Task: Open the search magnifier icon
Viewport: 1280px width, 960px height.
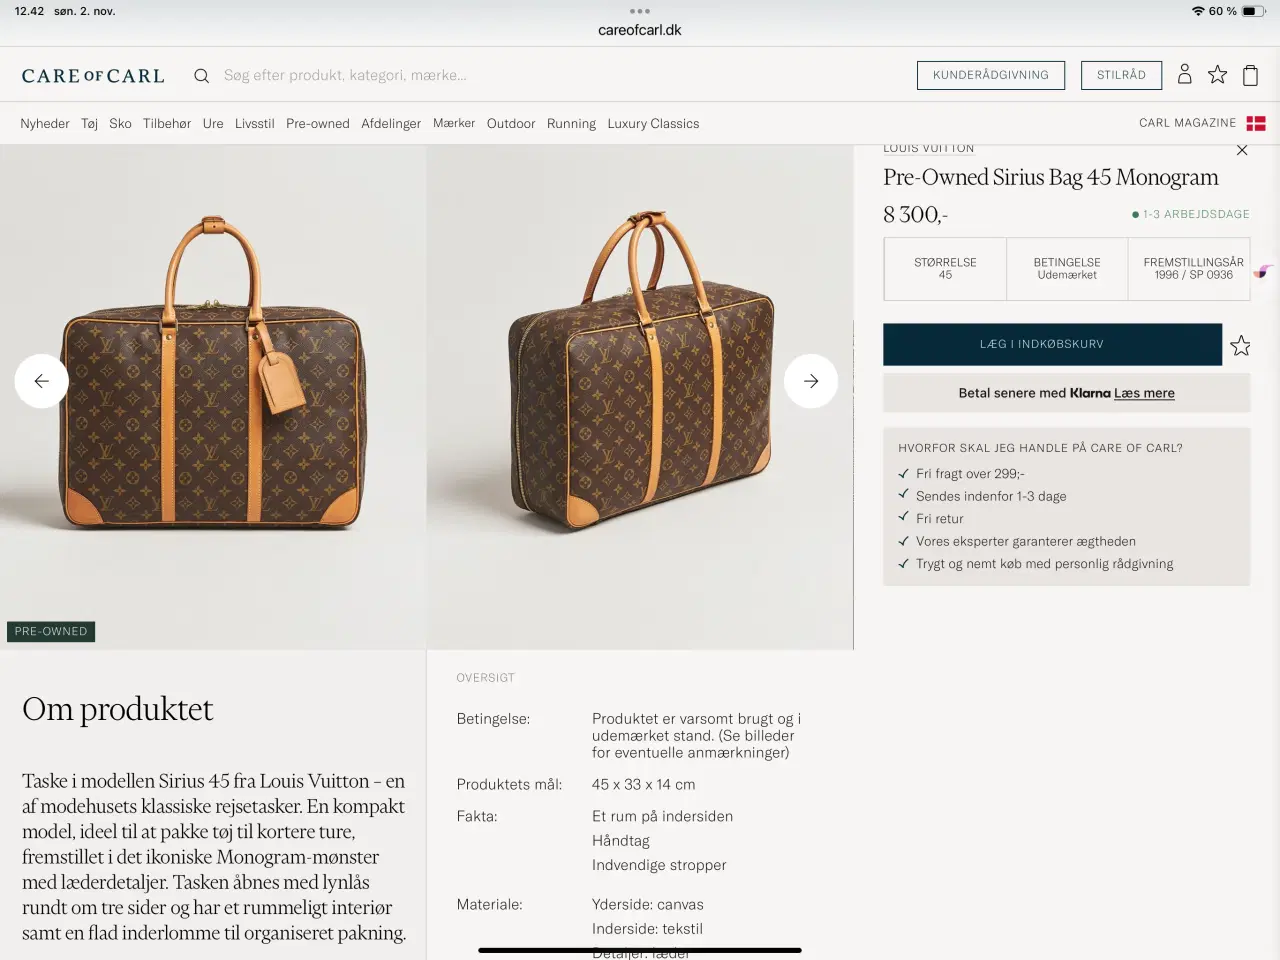Action: click(201, 75)
